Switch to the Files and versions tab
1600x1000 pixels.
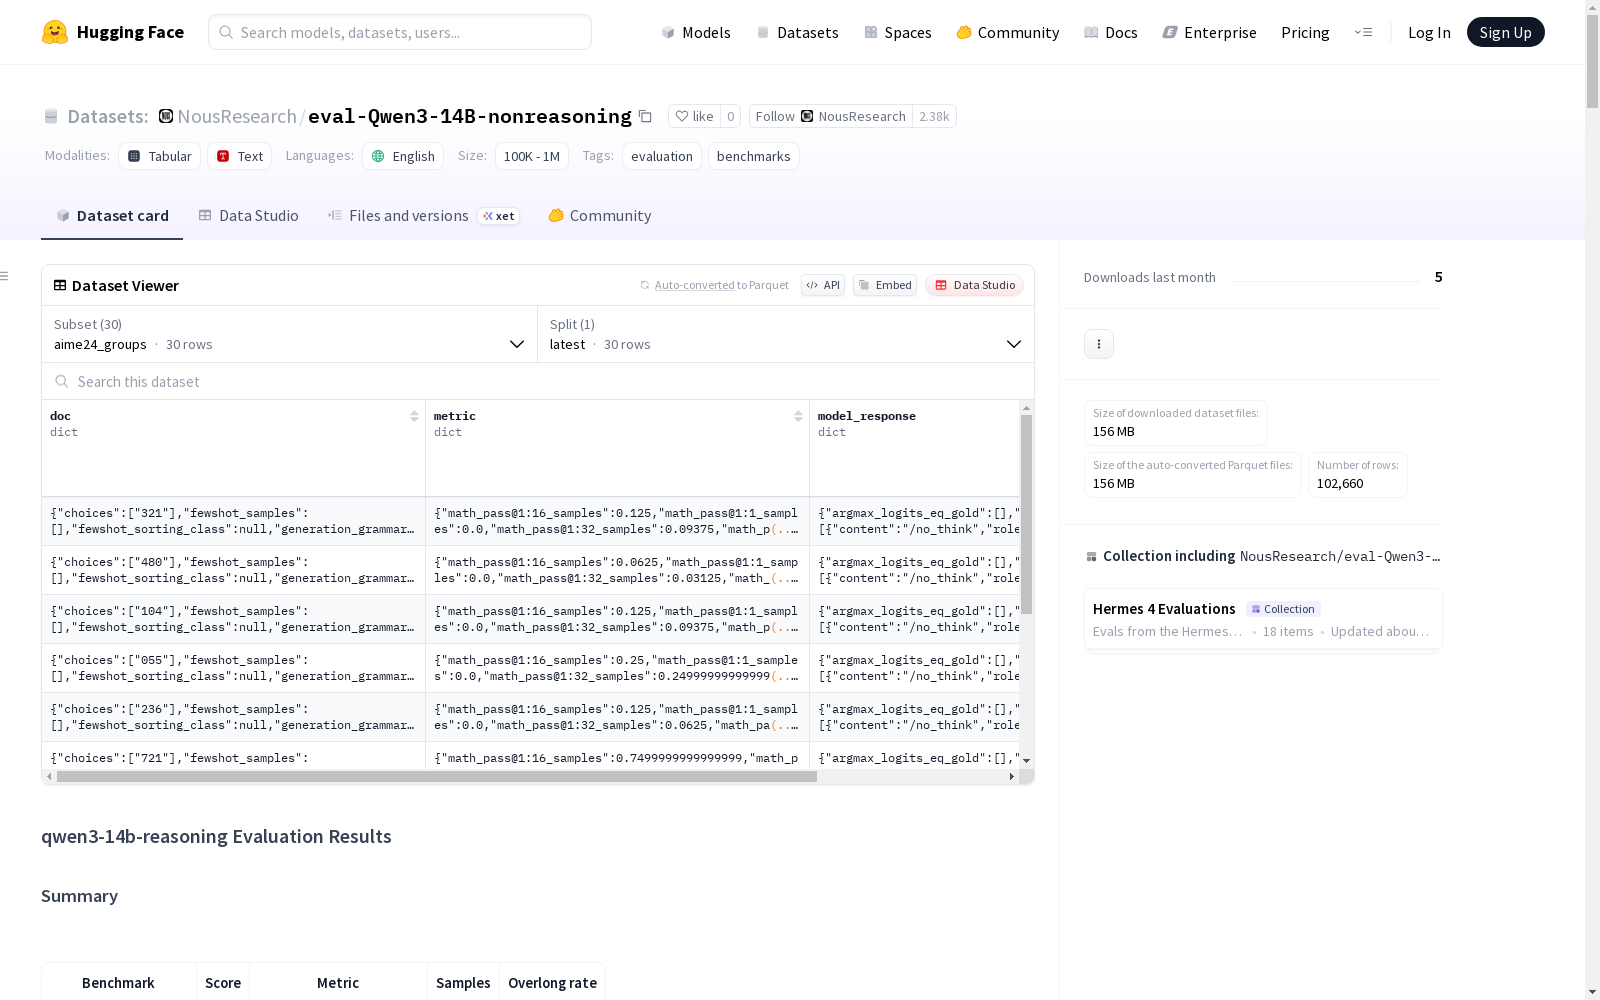424,216
